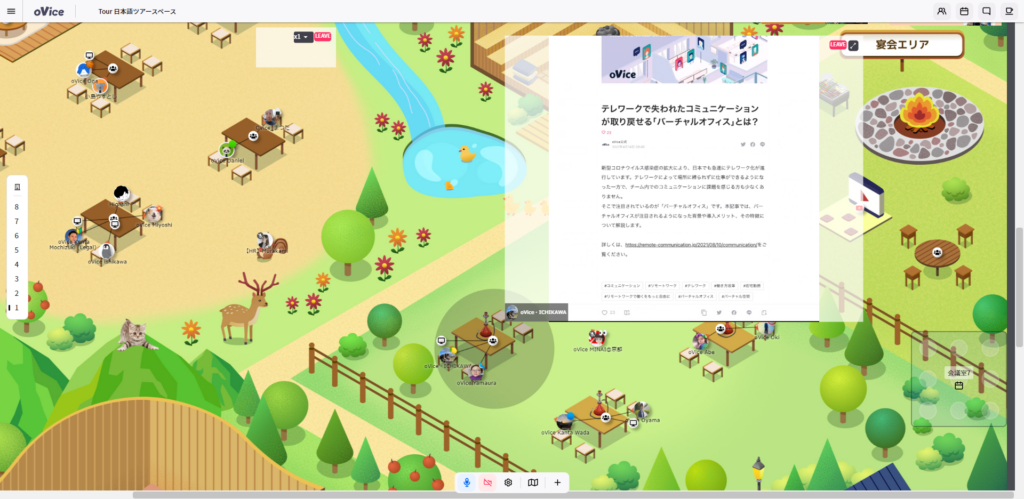Open the emote-communication.jp article link

tap(692, 245)
